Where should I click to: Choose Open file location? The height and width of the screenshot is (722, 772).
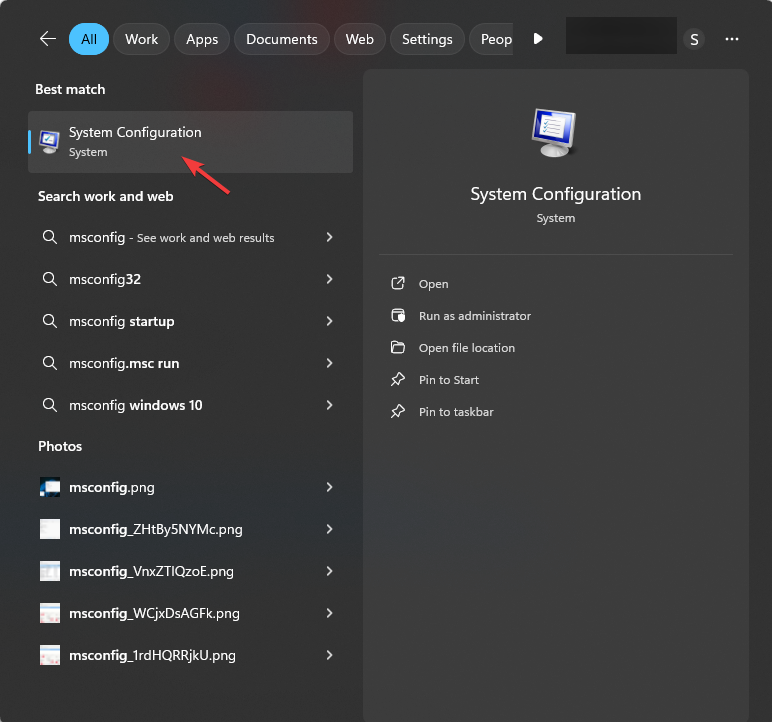click(x=467, y=348)
